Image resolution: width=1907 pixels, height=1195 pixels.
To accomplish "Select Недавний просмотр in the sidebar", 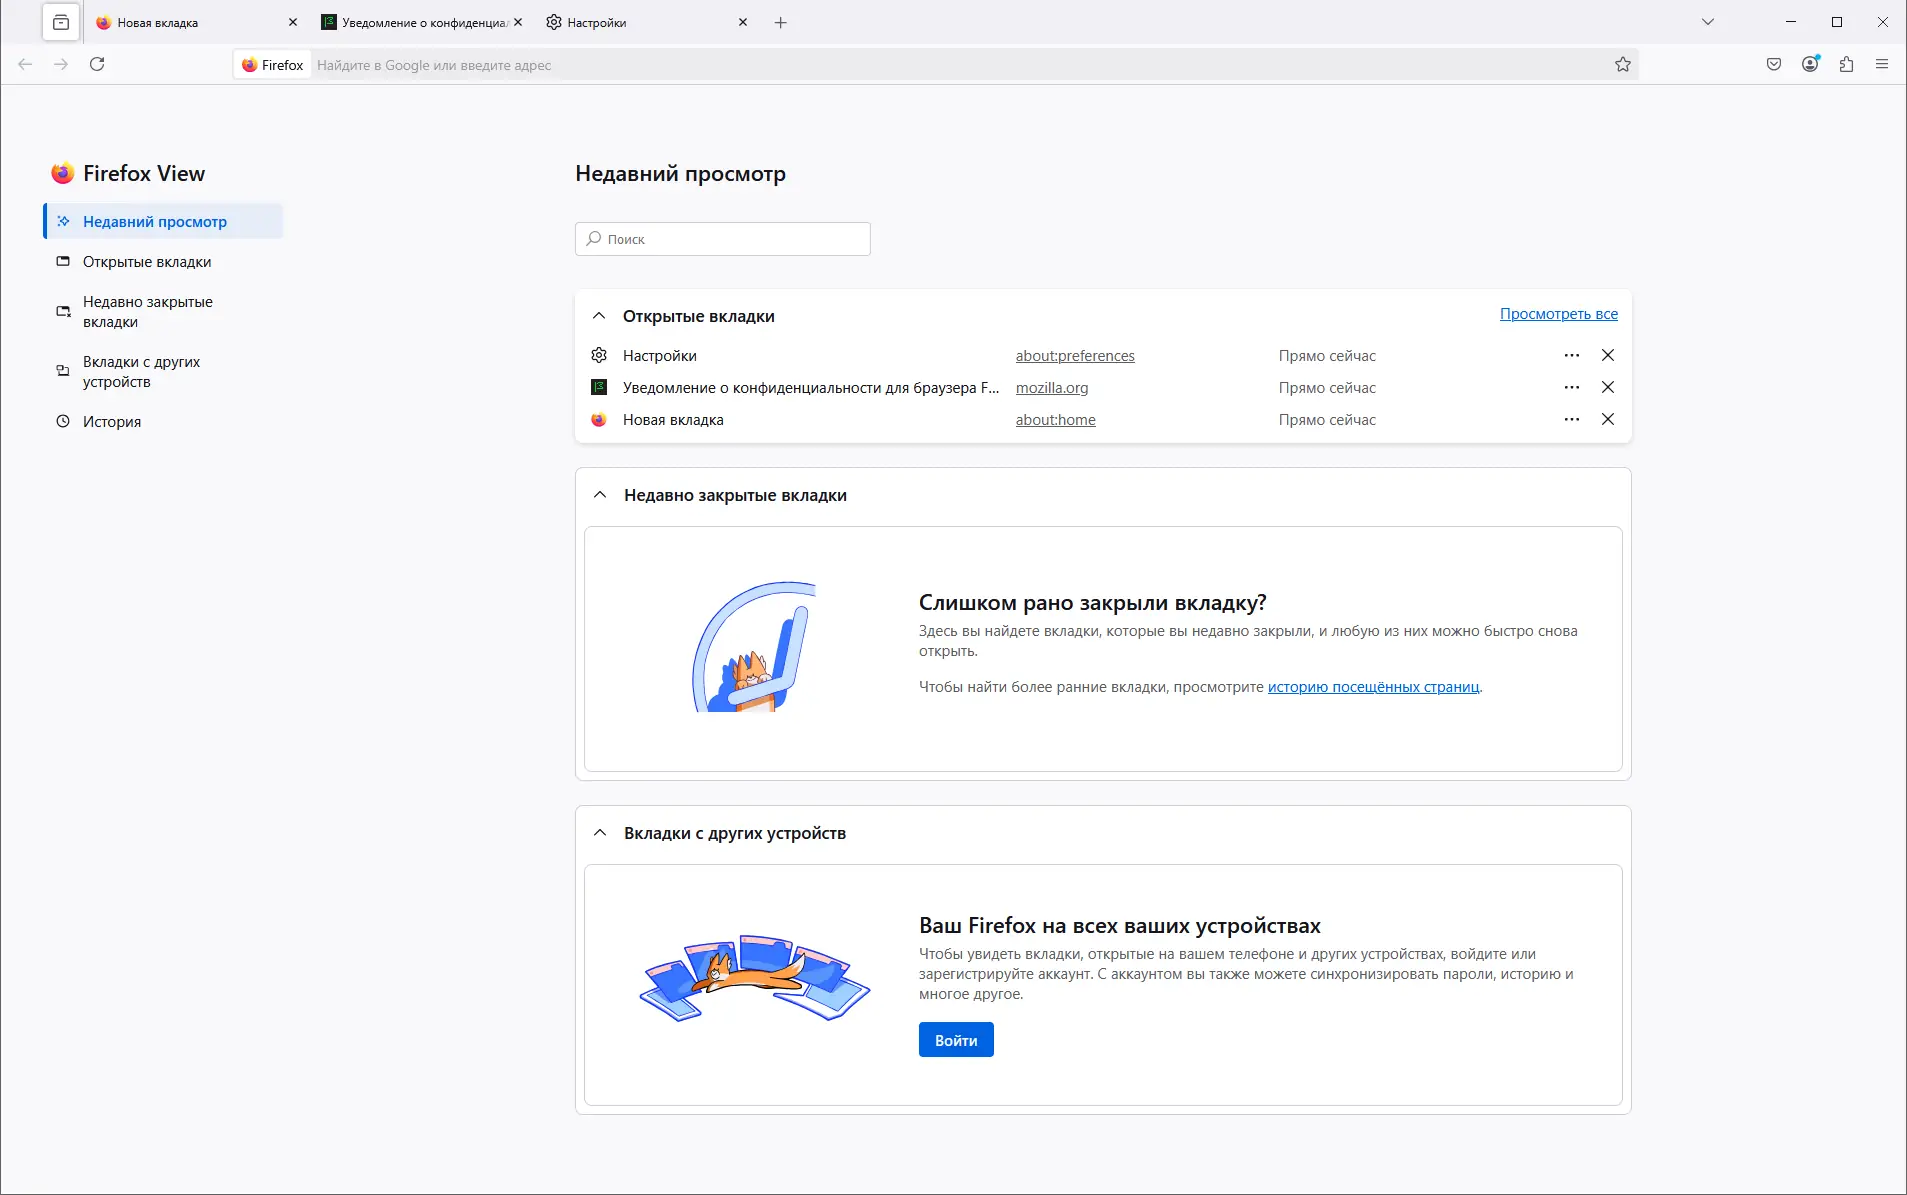I will pyautogui.click(x=163, y=221).
